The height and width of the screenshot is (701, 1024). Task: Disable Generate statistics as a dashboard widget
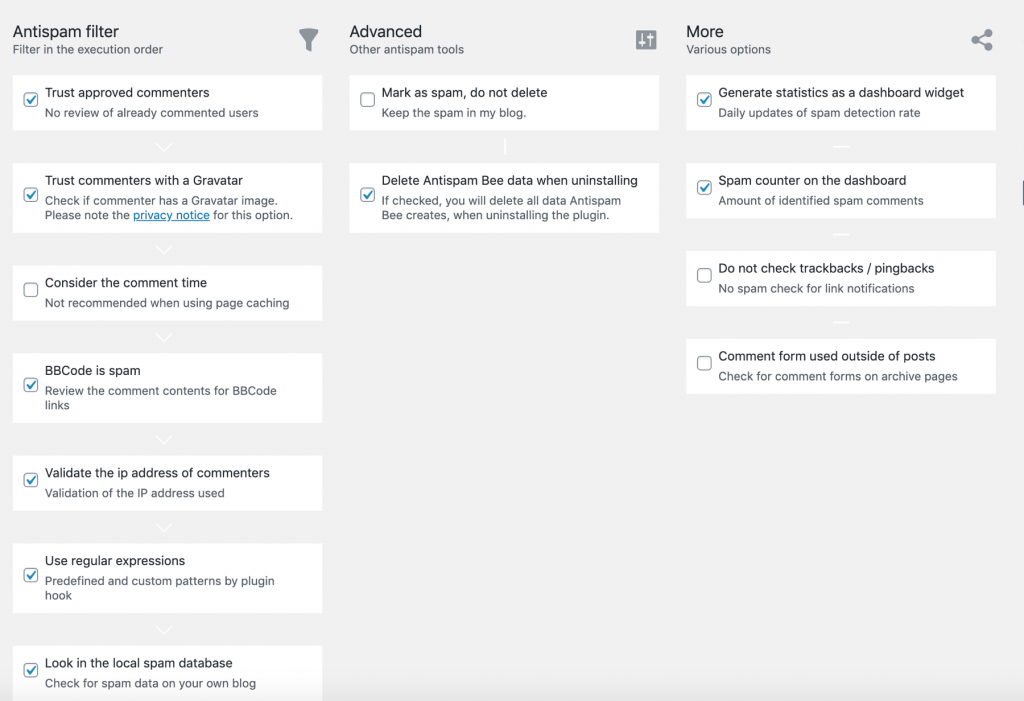point(704,99)
